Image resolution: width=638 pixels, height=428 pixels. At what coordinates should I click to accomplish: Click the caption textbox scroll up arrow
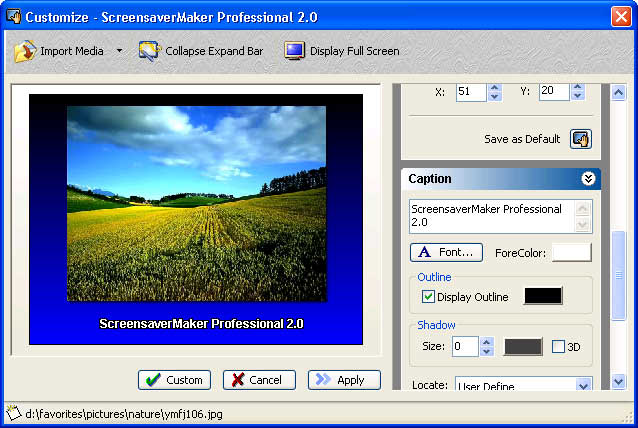(x=583, y=208)
